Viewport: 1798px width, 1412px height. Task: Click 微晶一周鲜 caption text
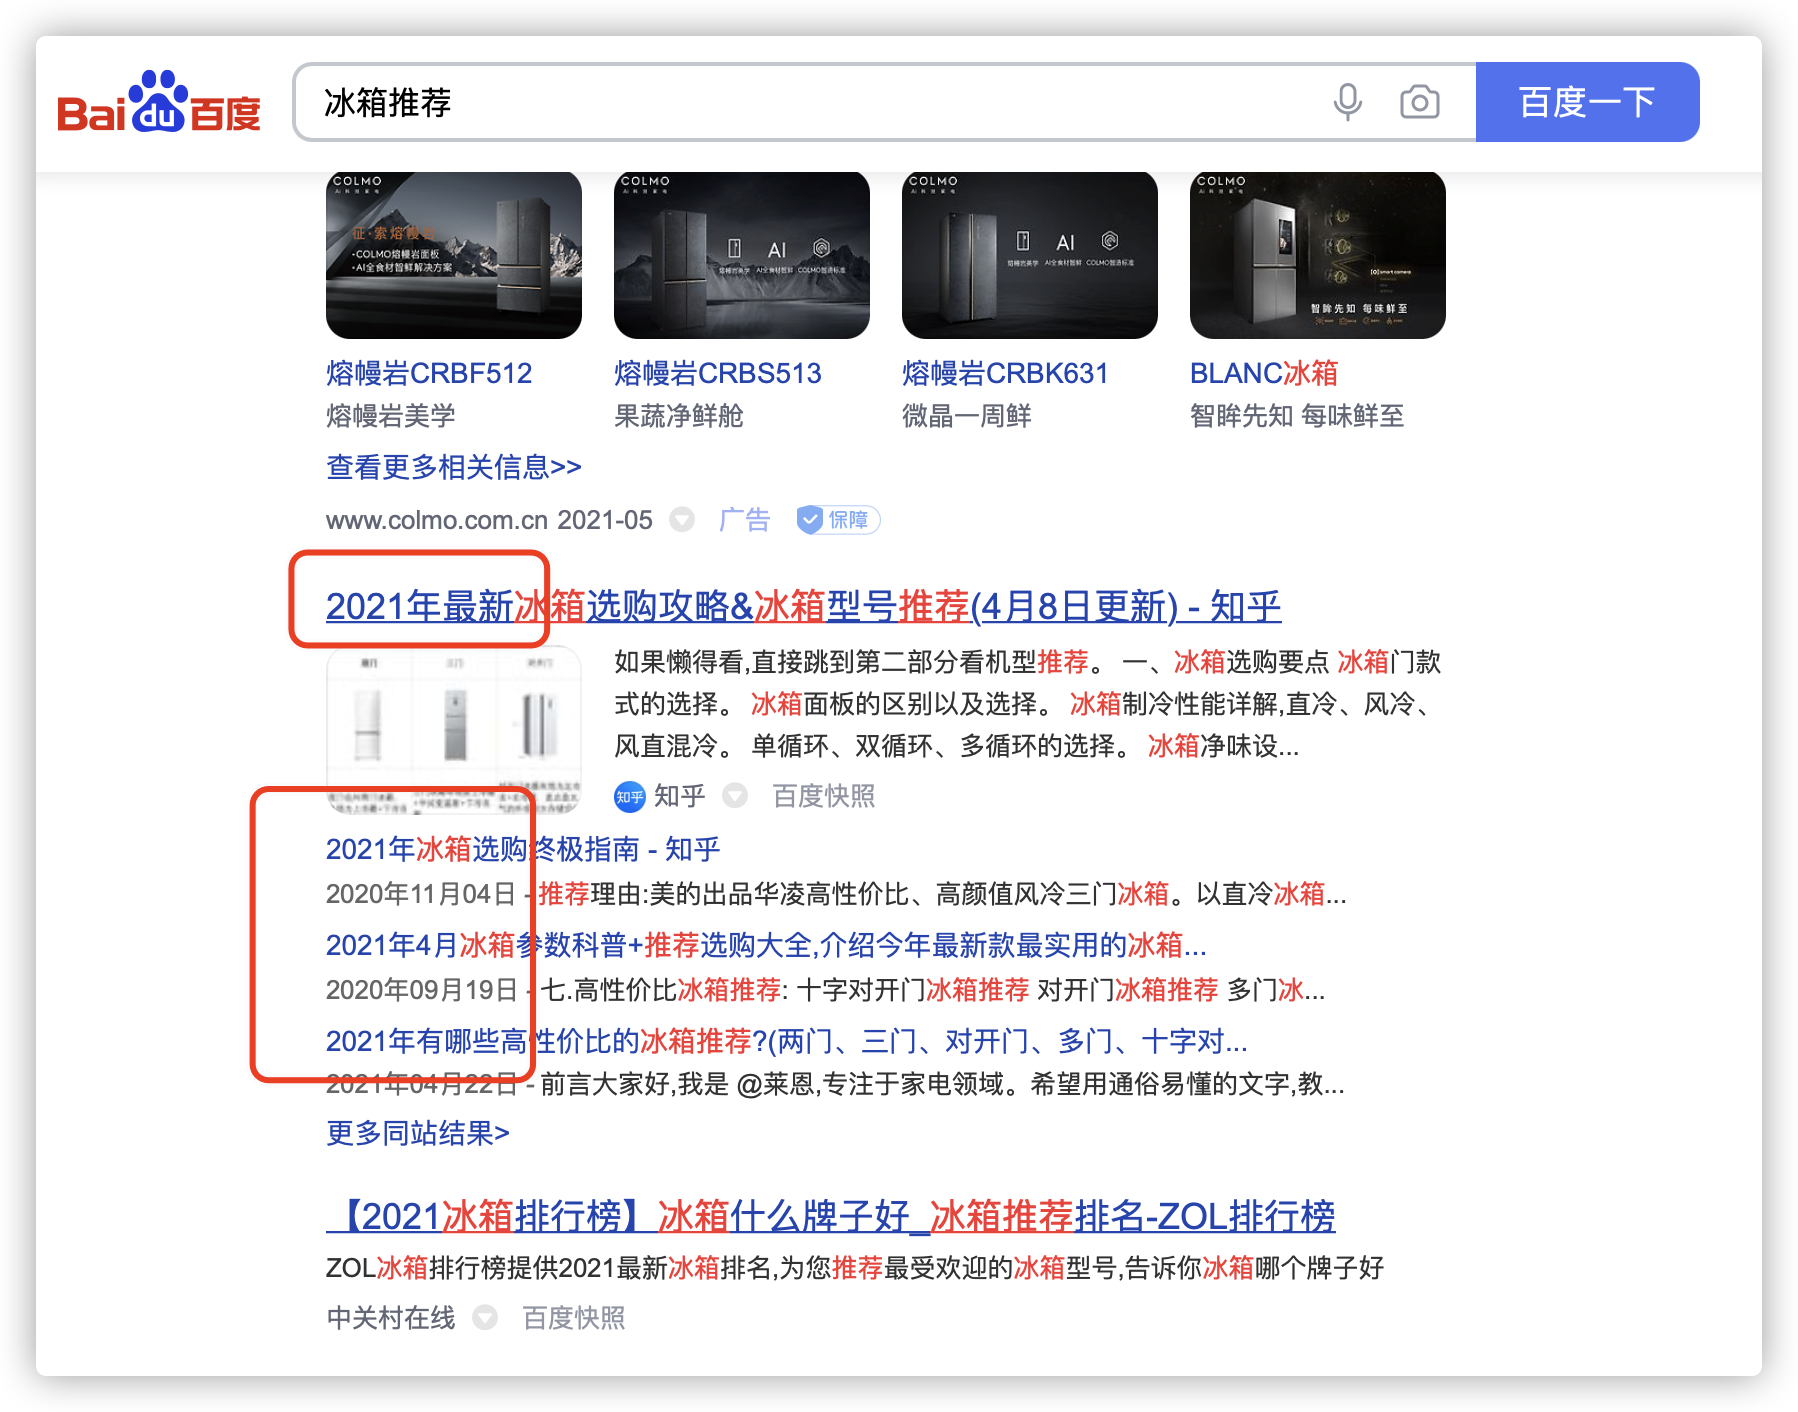(967, 416)
